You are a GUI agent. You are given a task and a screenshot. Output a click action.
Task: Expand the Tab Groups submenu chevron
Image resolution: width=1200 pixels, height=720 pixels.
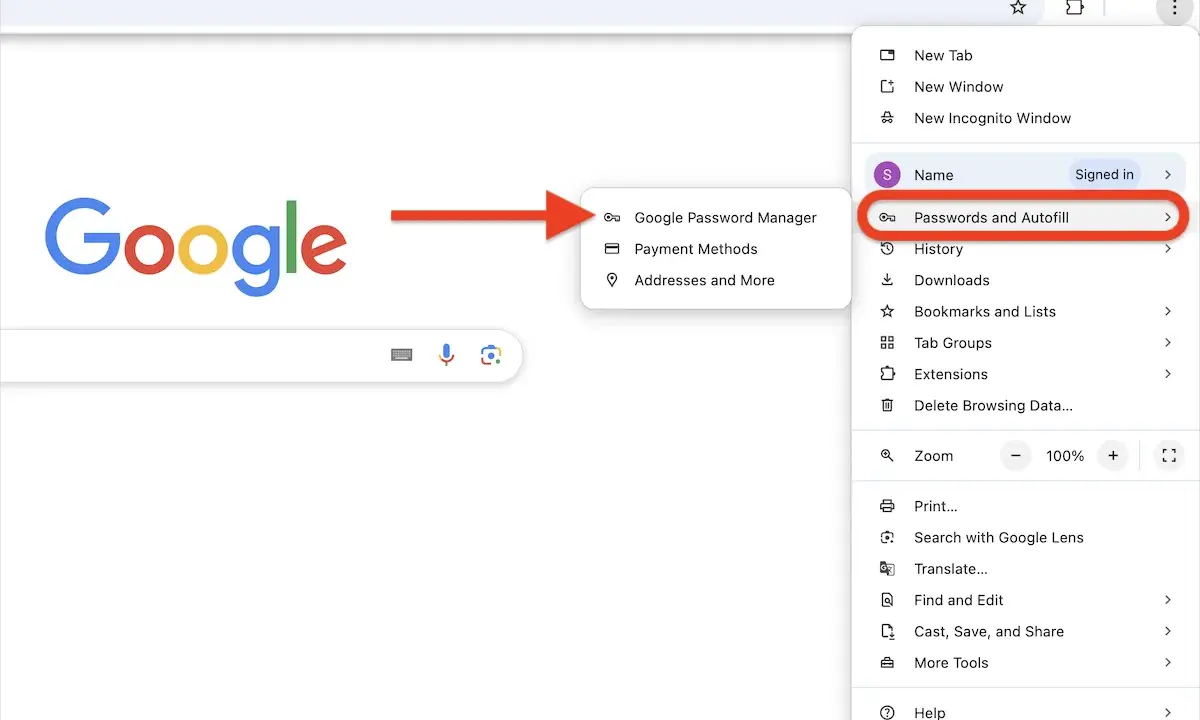tap(1167, 343)
